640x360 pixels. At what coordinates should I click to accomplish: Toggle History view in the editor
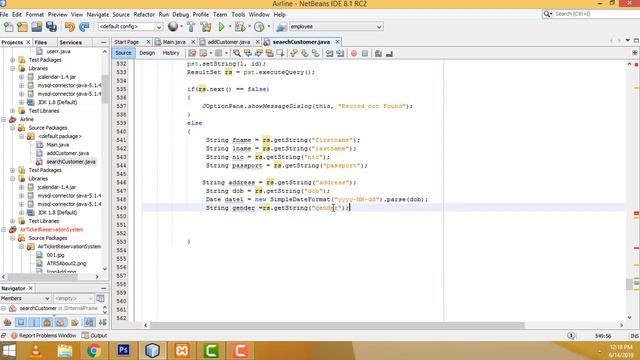171,53
